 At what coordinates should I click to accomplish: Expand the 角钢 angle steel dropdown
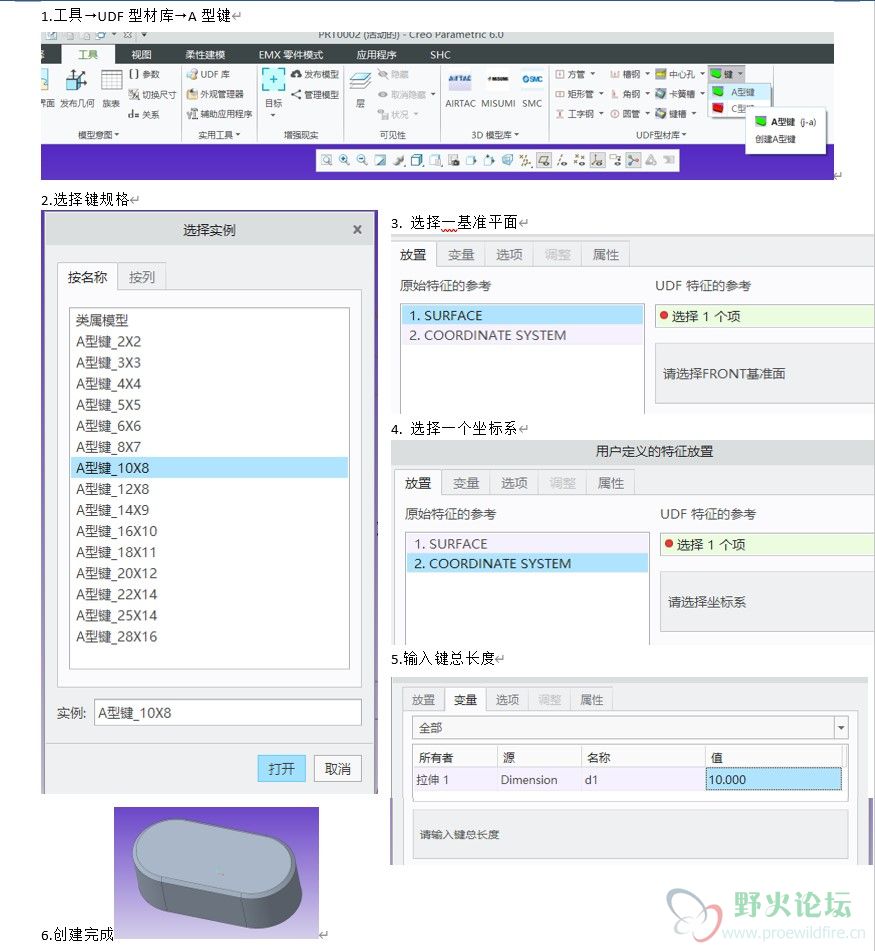click(x=648, y=94)
